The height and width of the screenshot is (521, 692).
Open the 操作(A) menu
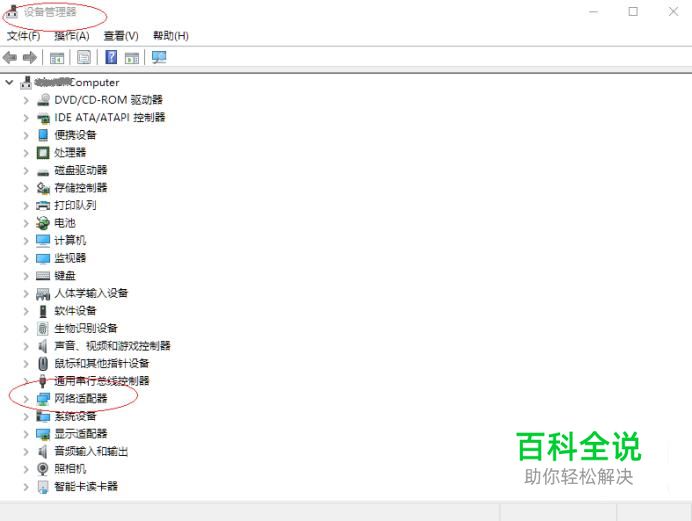[x=72, y=36]
